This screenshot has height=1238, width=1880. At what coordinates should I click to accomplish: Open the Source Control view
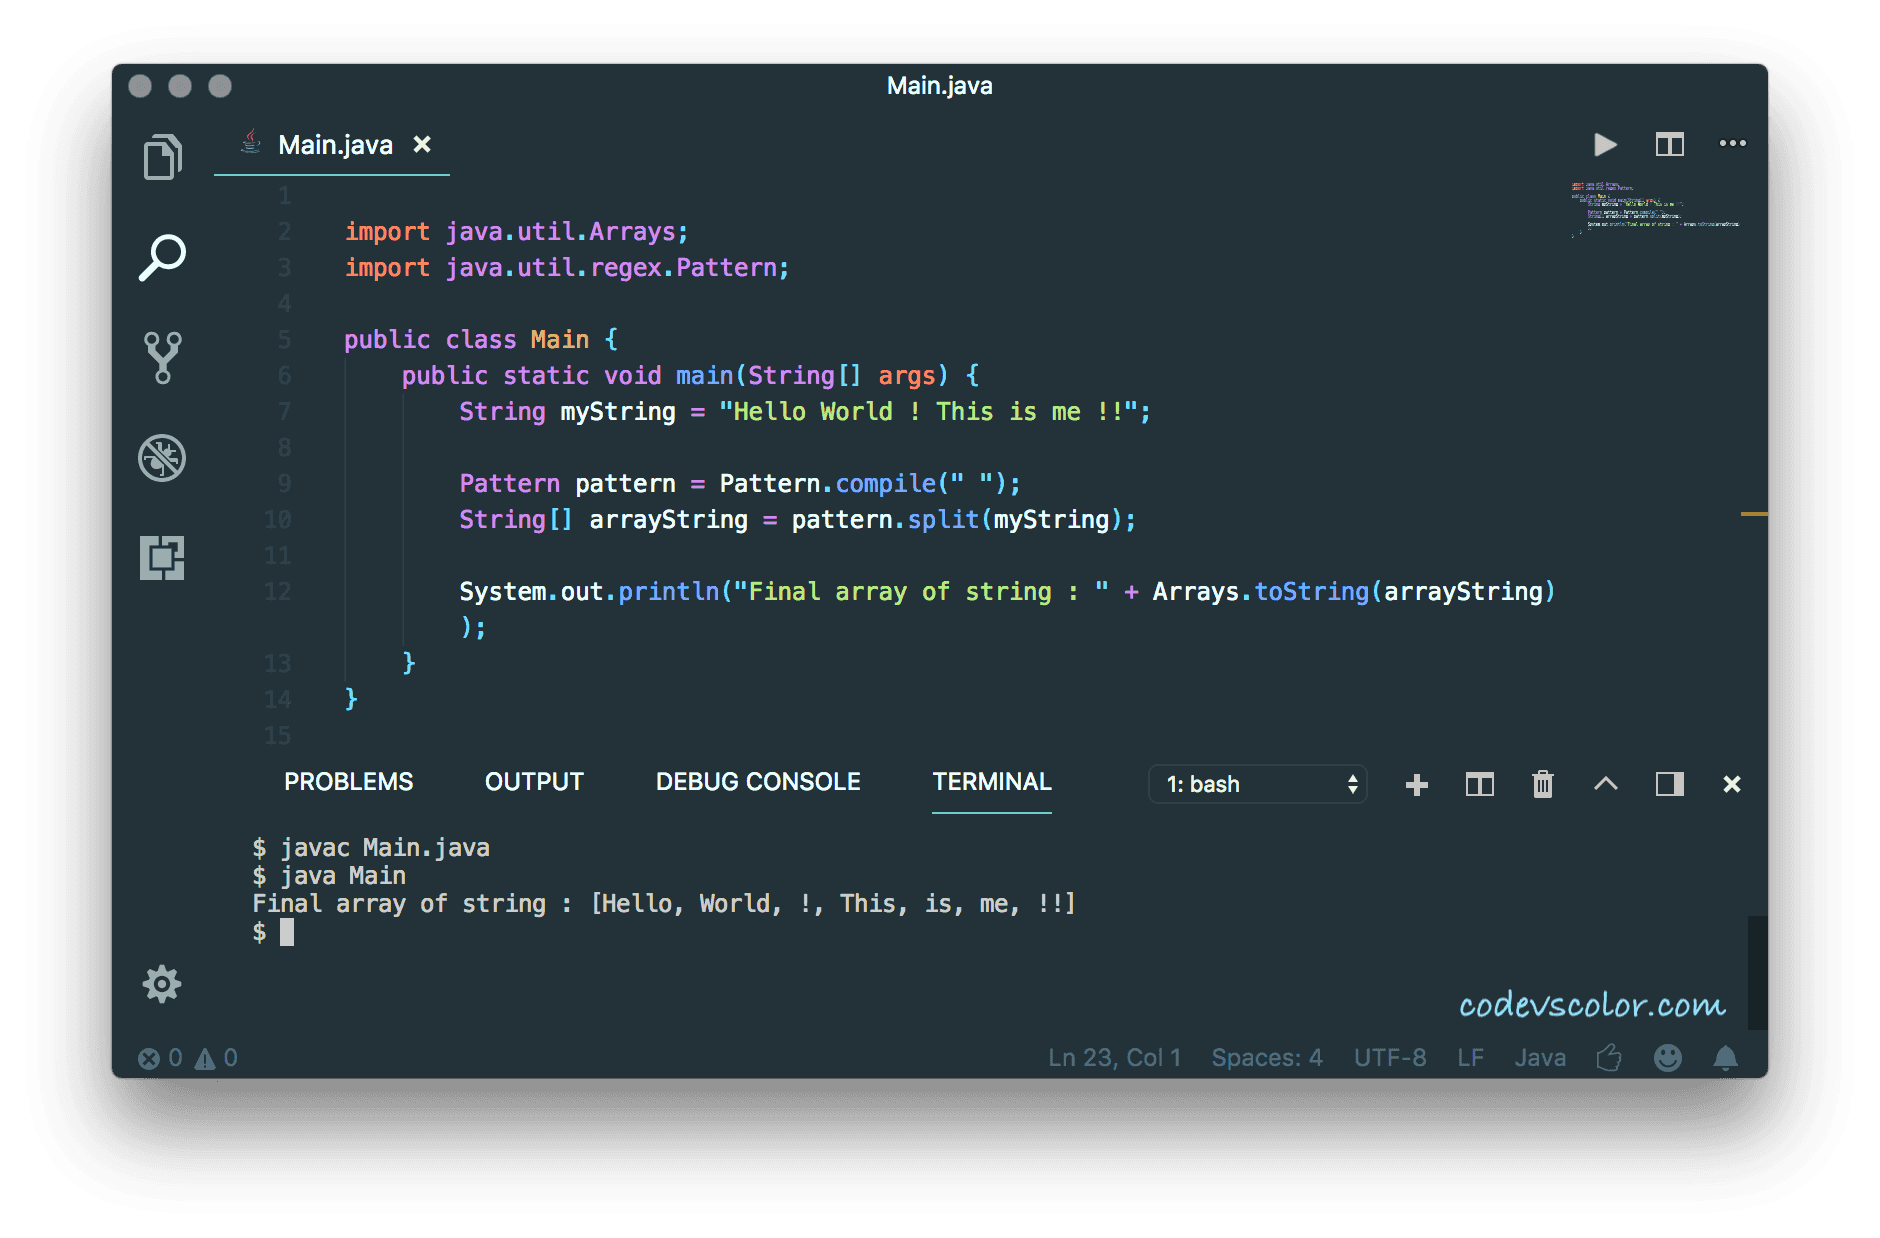[x=162, y=358]
